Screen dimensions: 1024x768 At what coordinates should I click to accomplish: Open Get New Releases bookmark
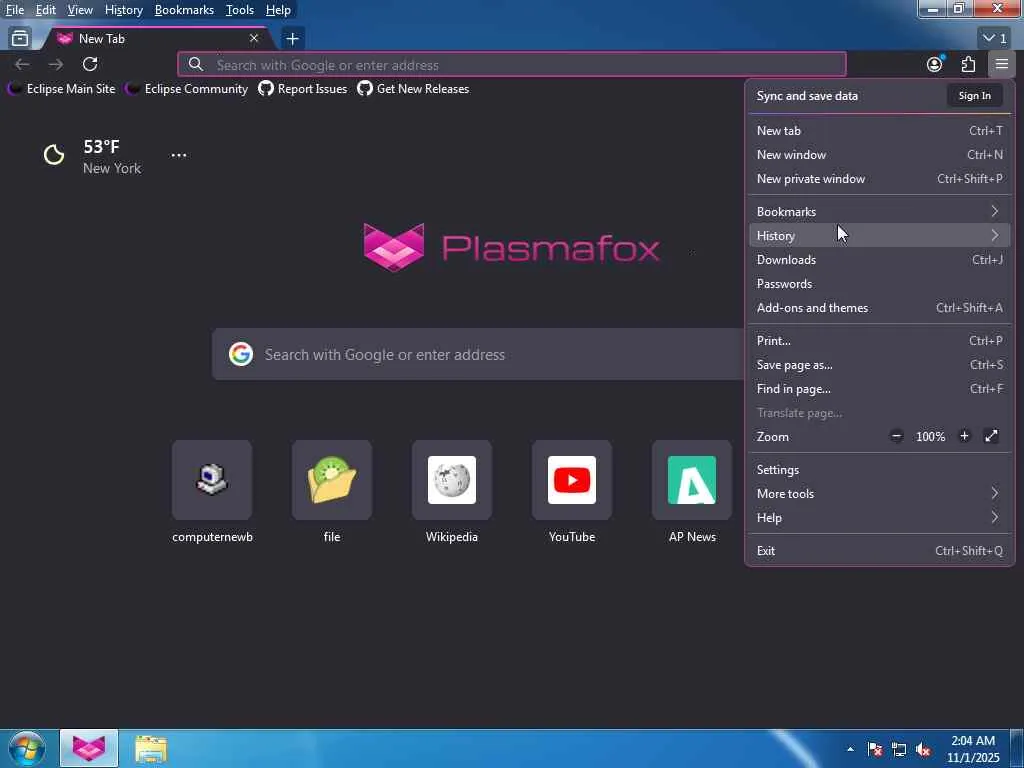point(413,89)
